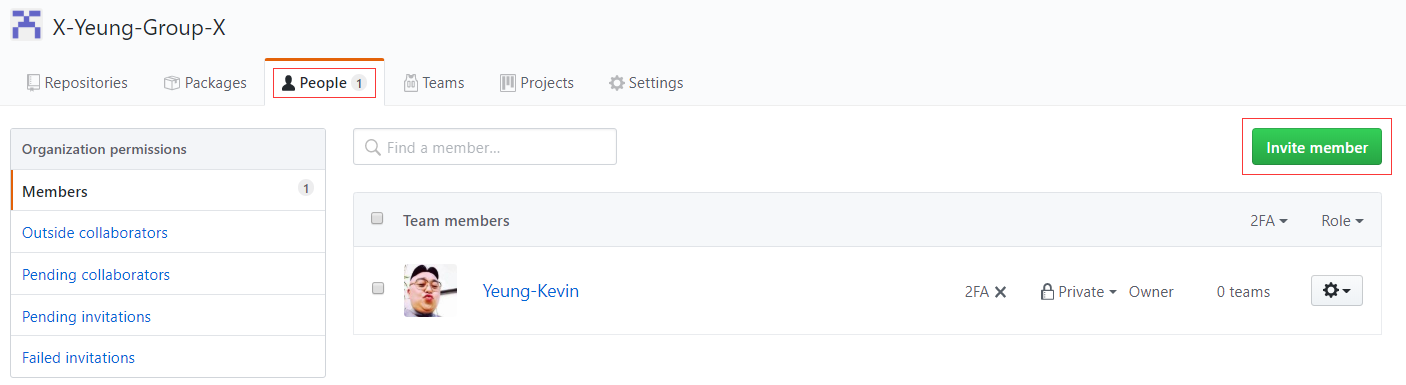Click the X-Yeung-Group-X organization avatar icon

pyautogui.click(x=27, y=25)
